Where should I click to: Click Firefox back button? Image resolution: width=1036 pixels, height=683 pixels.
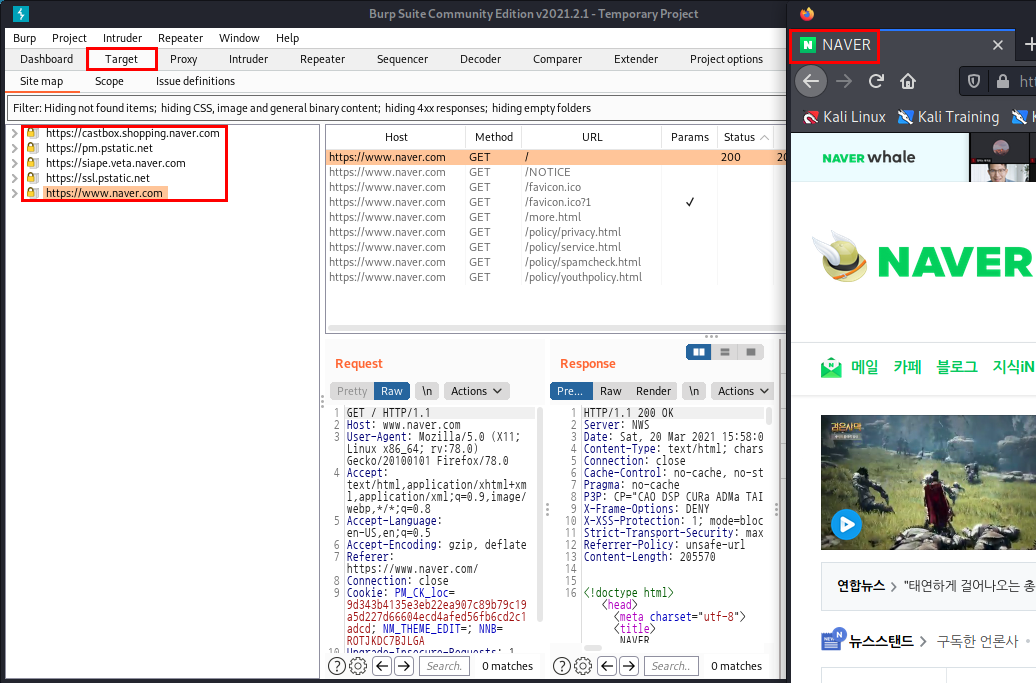pyautogui.click(x=811, y=81)
